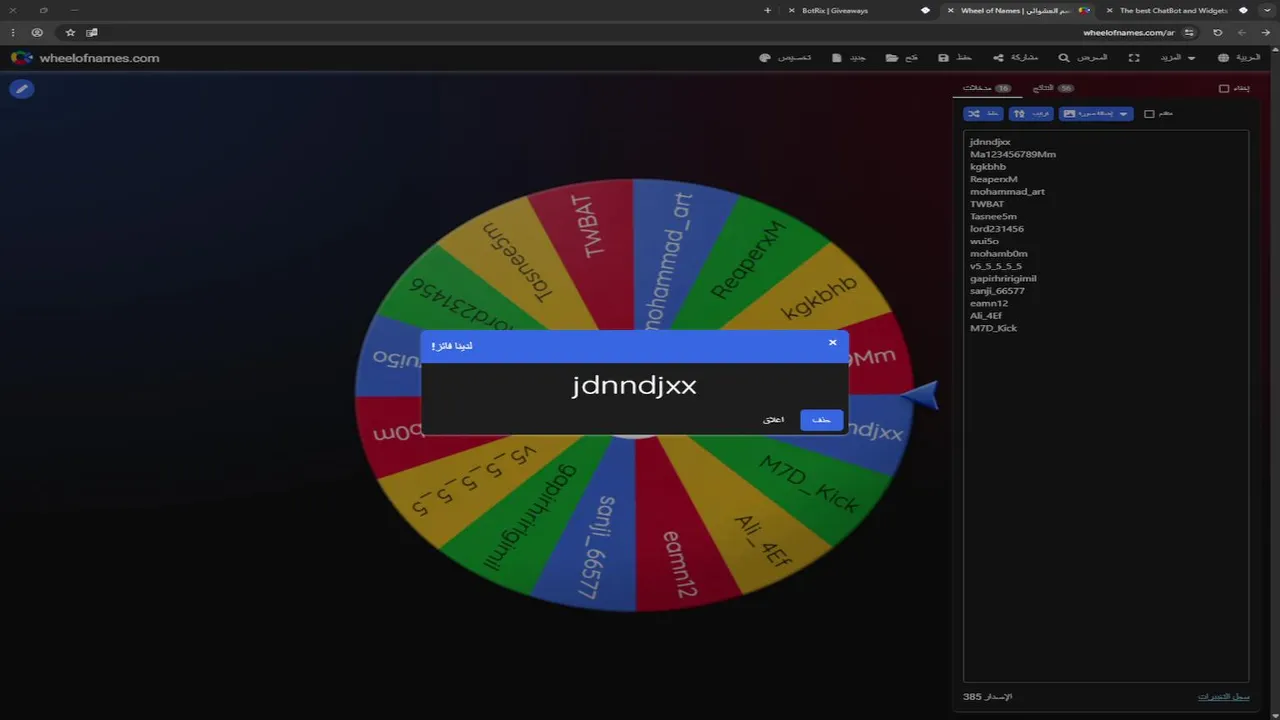The image size is (1280, 720).
Task: Click entry TWBAT in the entries list
Action: (x=987, y=204)
